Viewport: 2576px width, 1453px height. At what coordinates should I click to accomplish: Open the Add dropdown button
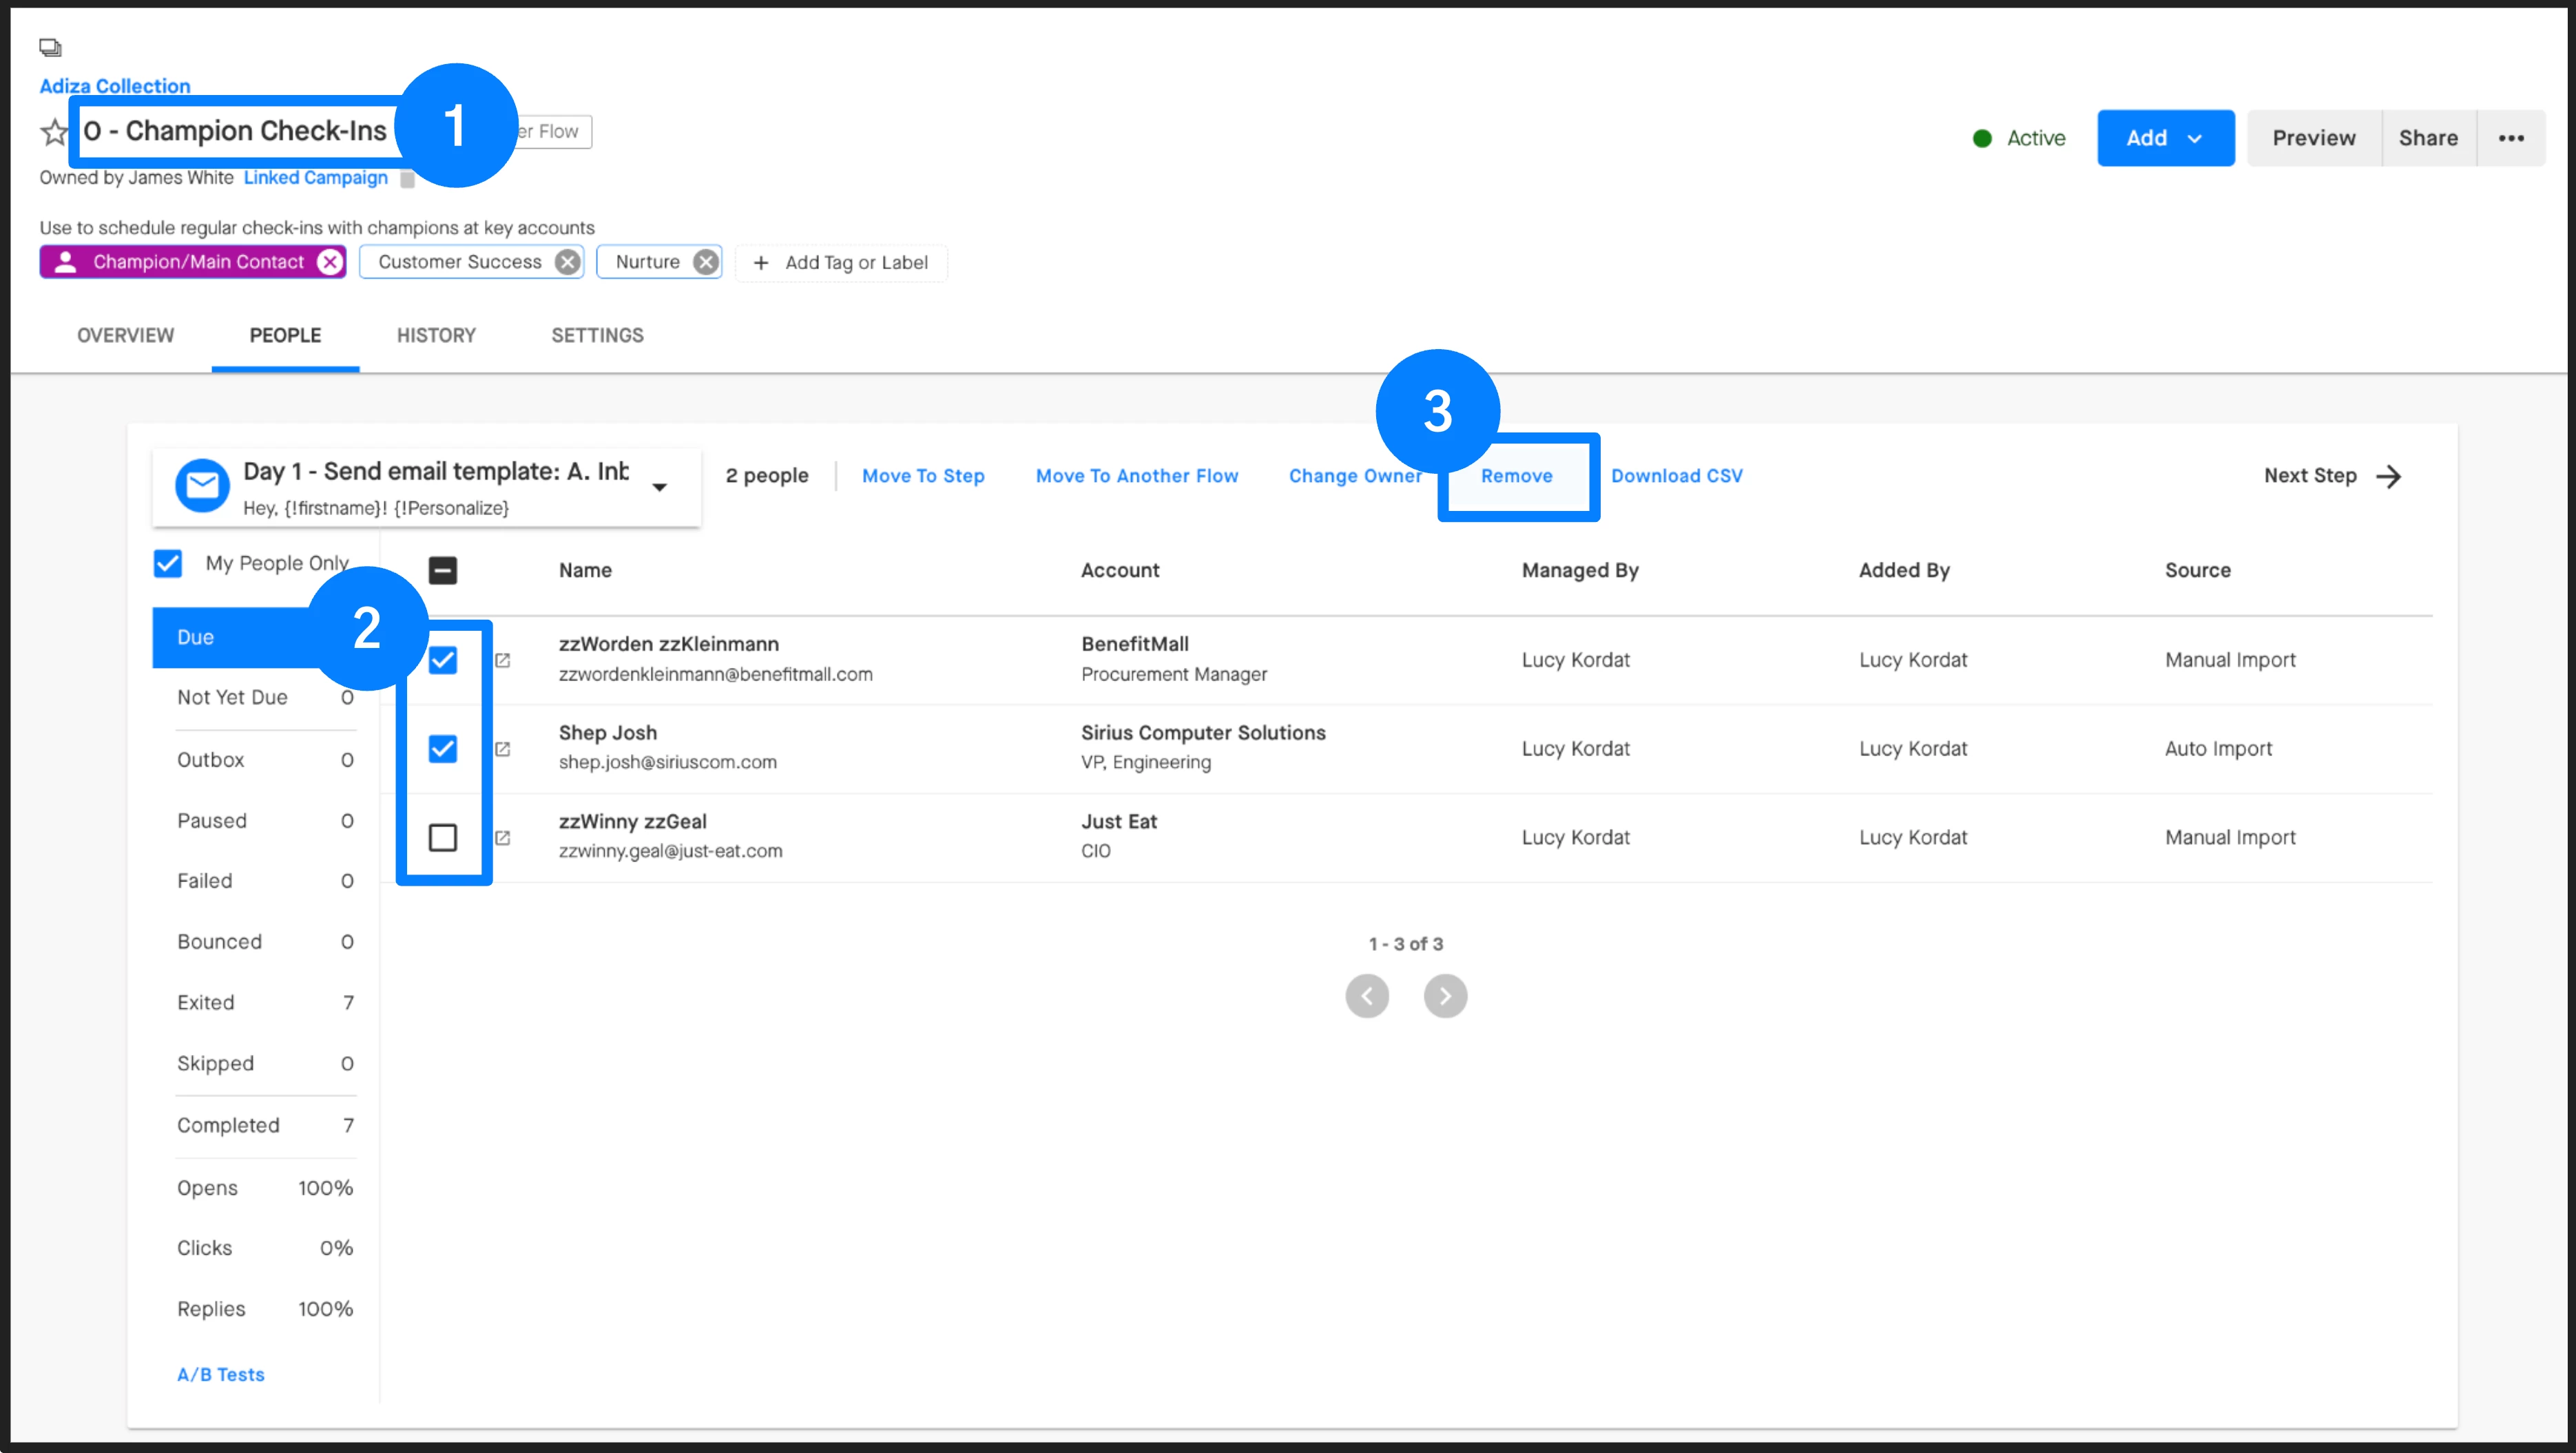pyautogui.click(x=2165, y=138)
